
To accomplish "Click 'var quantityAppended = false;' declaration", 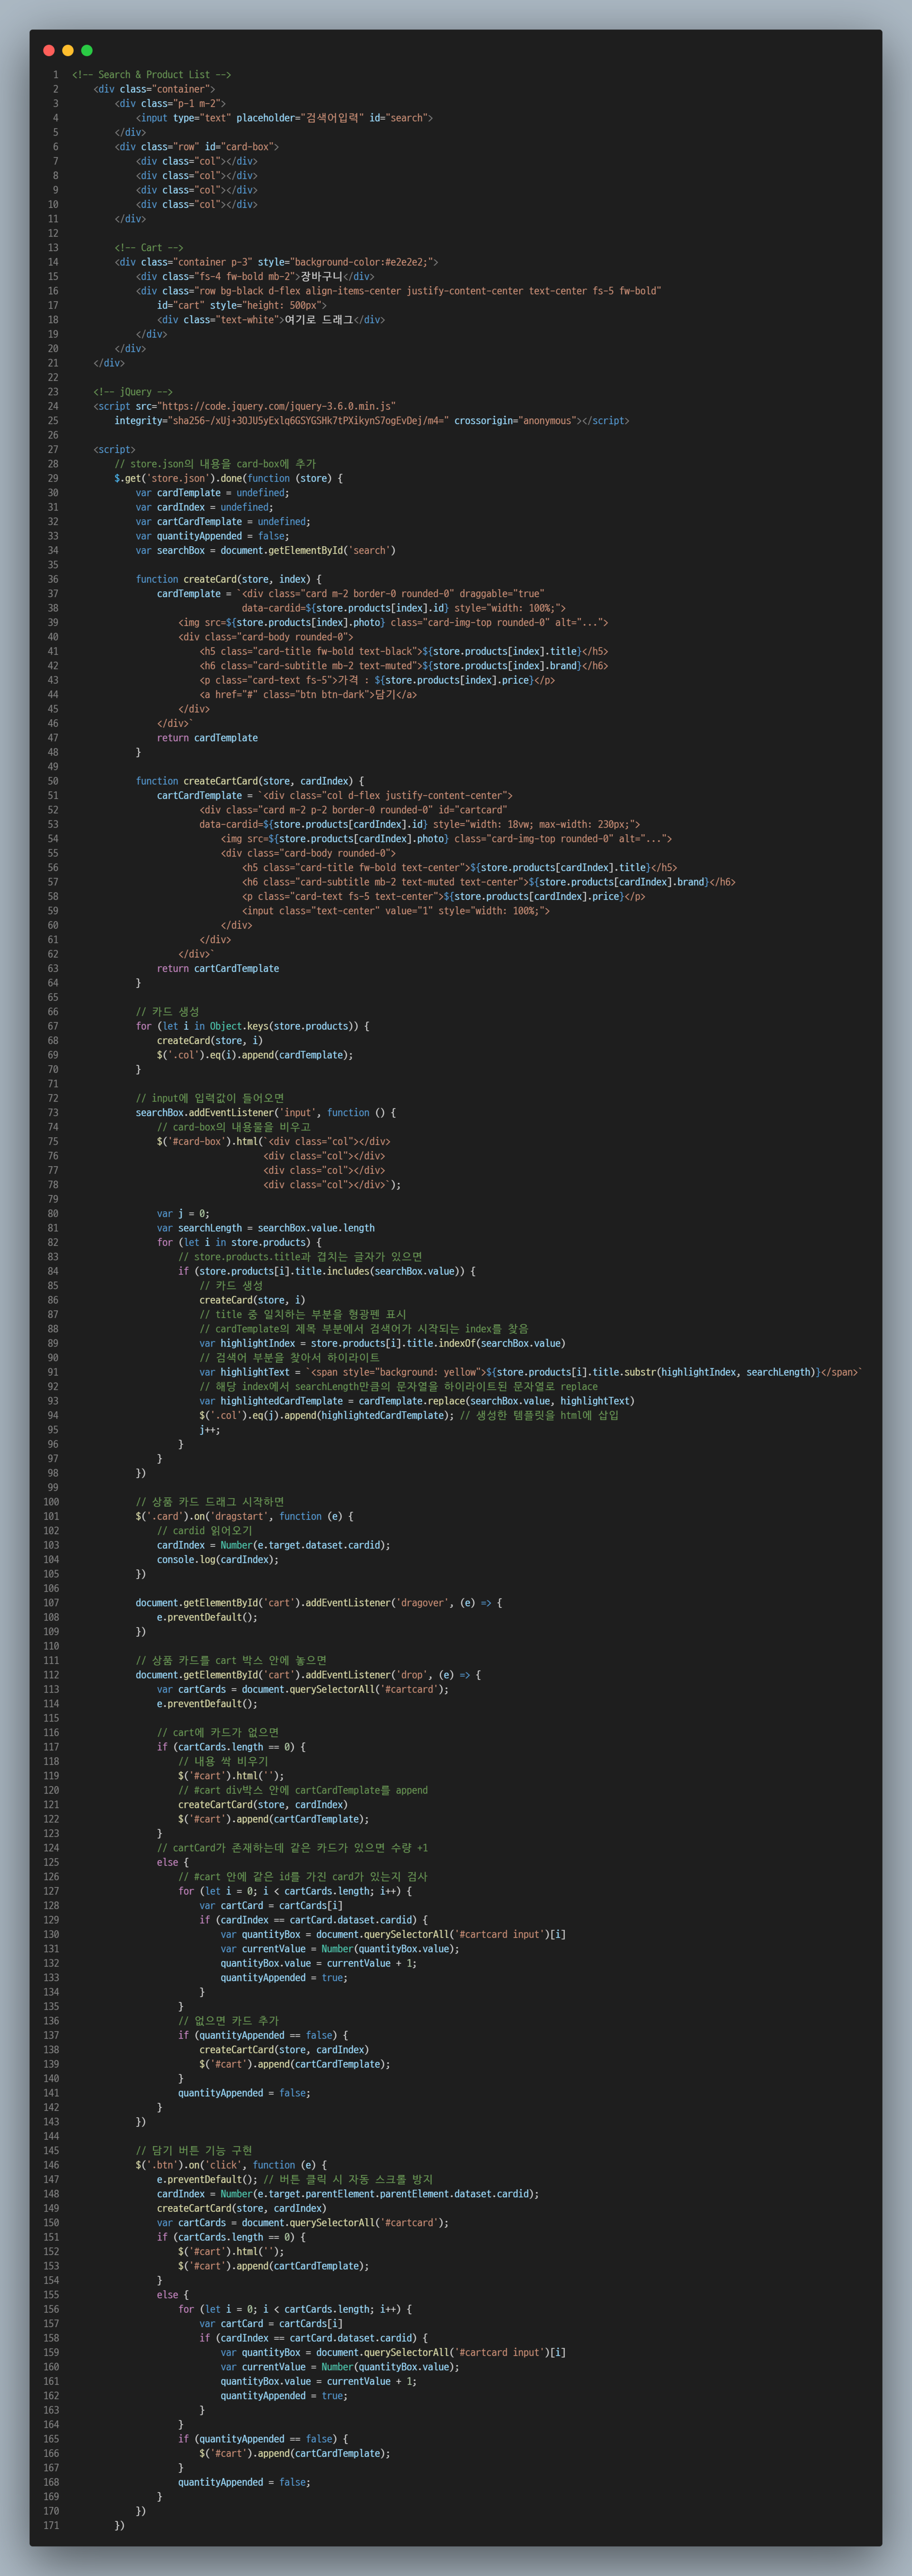I will click(212, 536).
